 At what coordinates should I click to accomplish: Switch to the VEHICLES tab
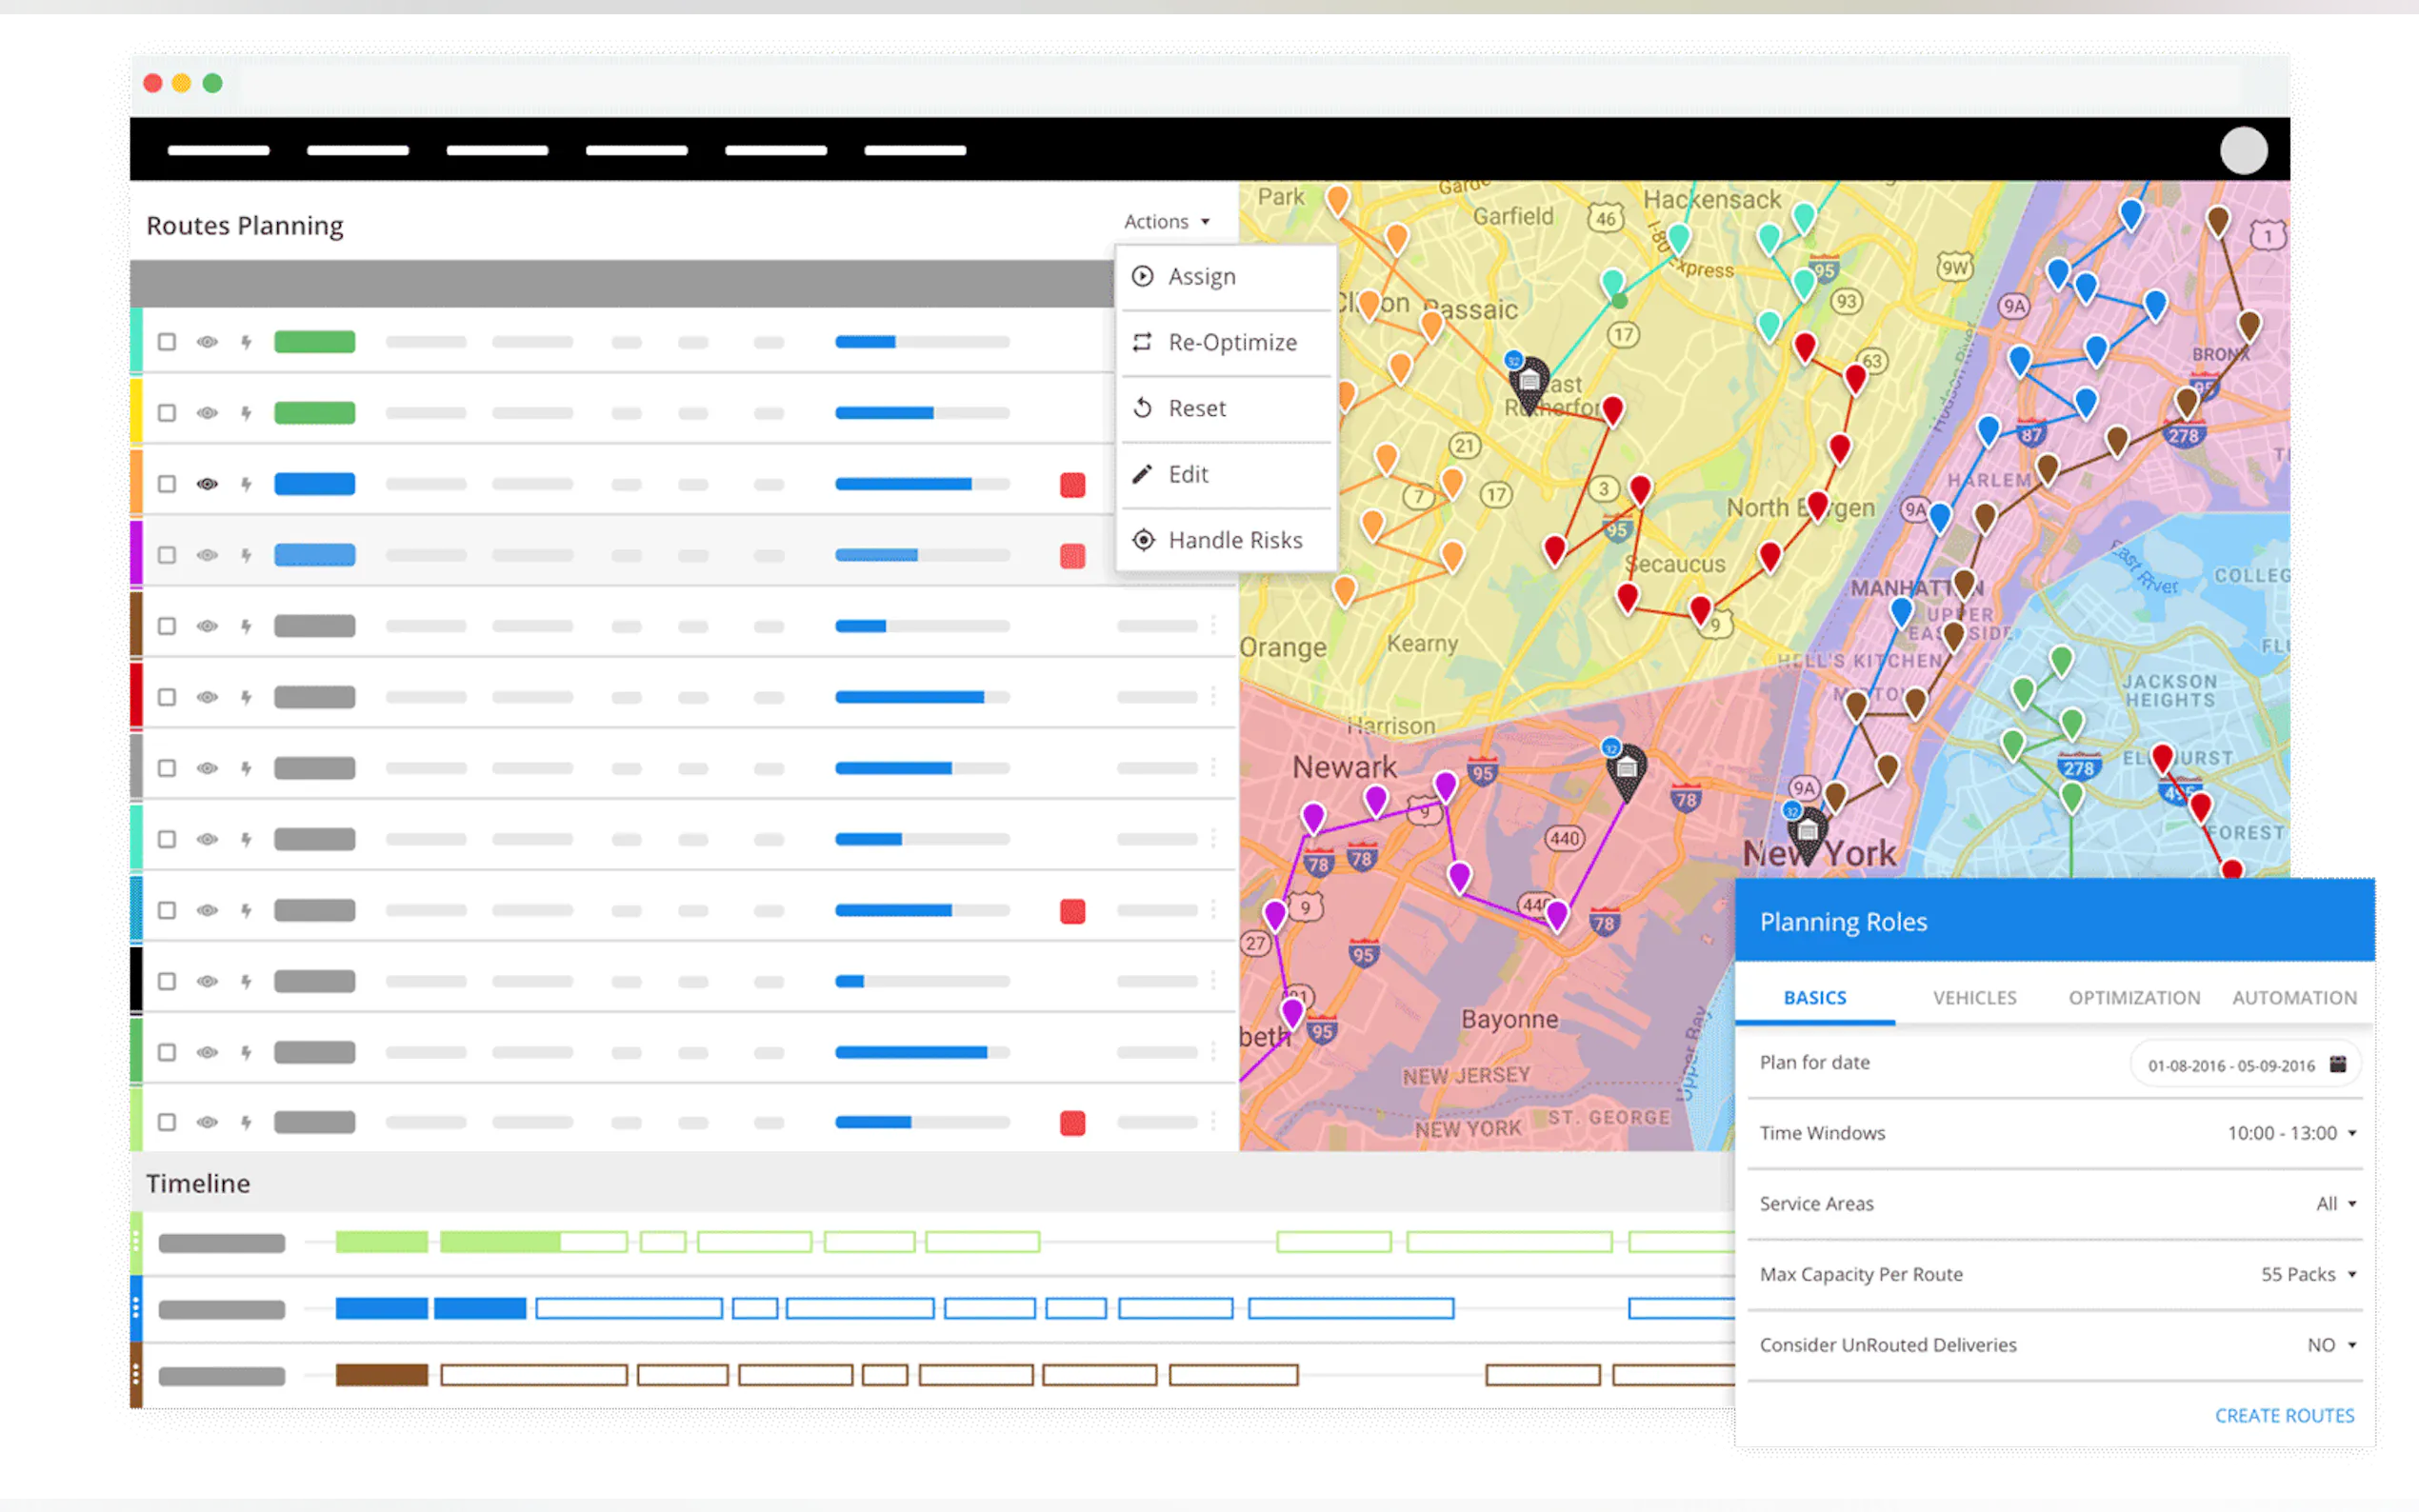pos(1974,998)
